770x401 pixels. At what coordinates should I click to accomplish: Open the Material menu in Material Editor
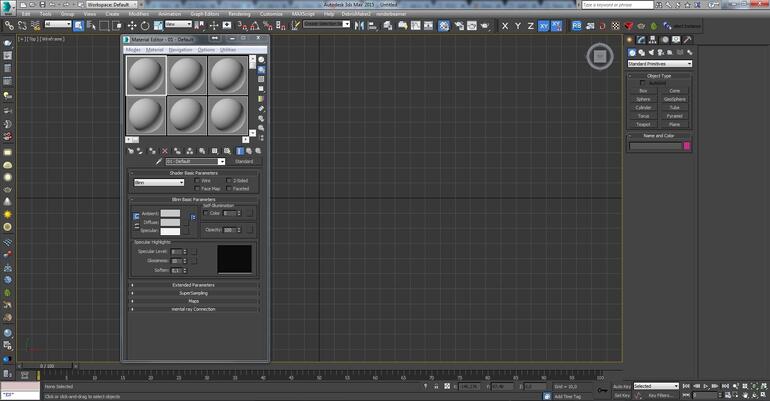click(154, 50)
